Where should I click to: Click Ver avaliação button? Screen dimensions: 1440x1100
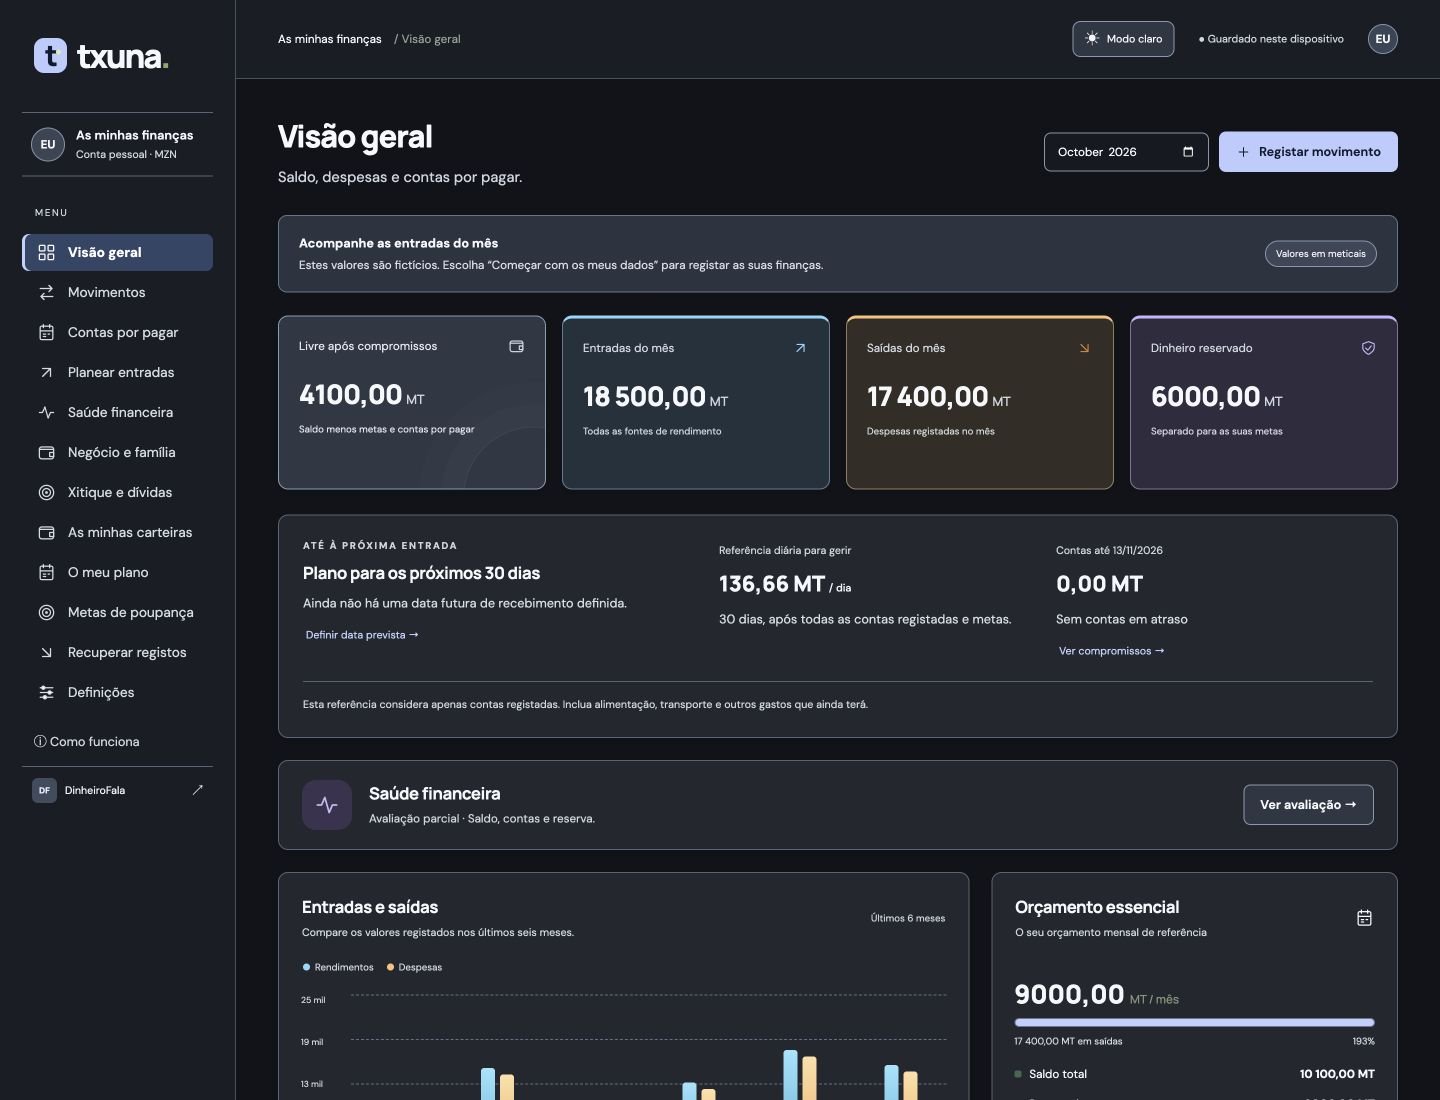click(x=1308, y=805)
